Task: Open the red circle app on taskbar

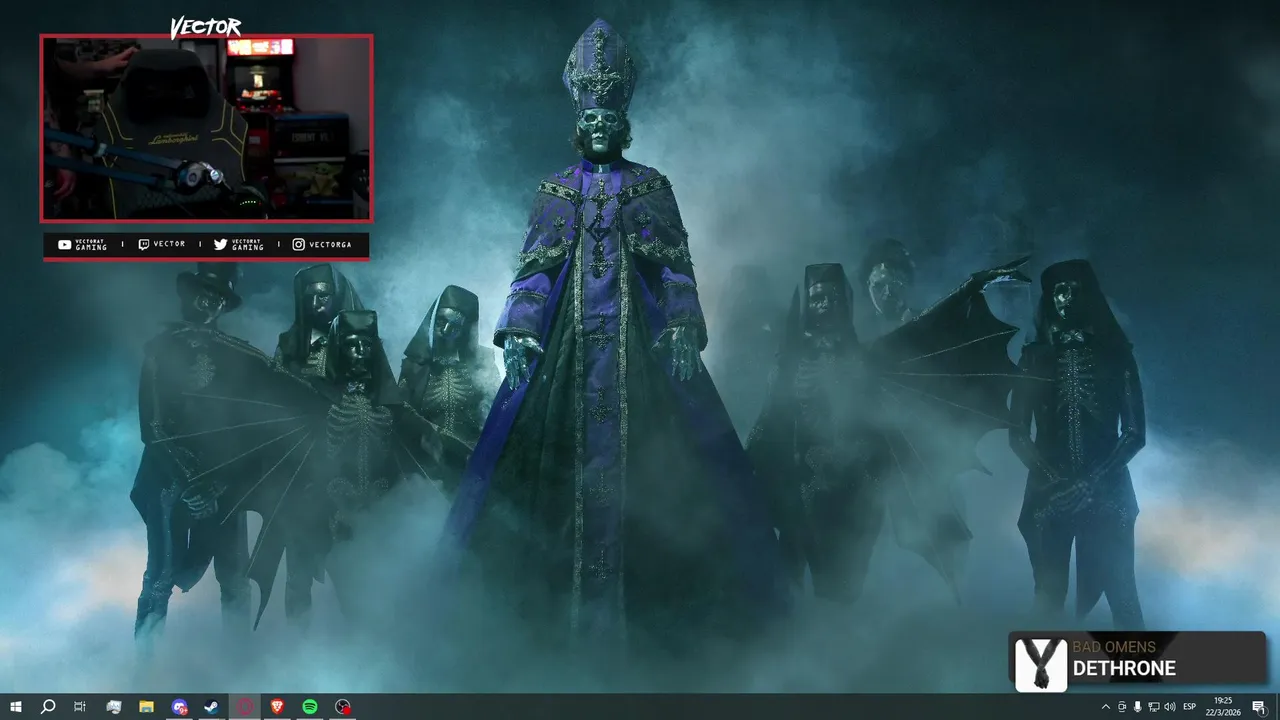Action: pos(245,707)
